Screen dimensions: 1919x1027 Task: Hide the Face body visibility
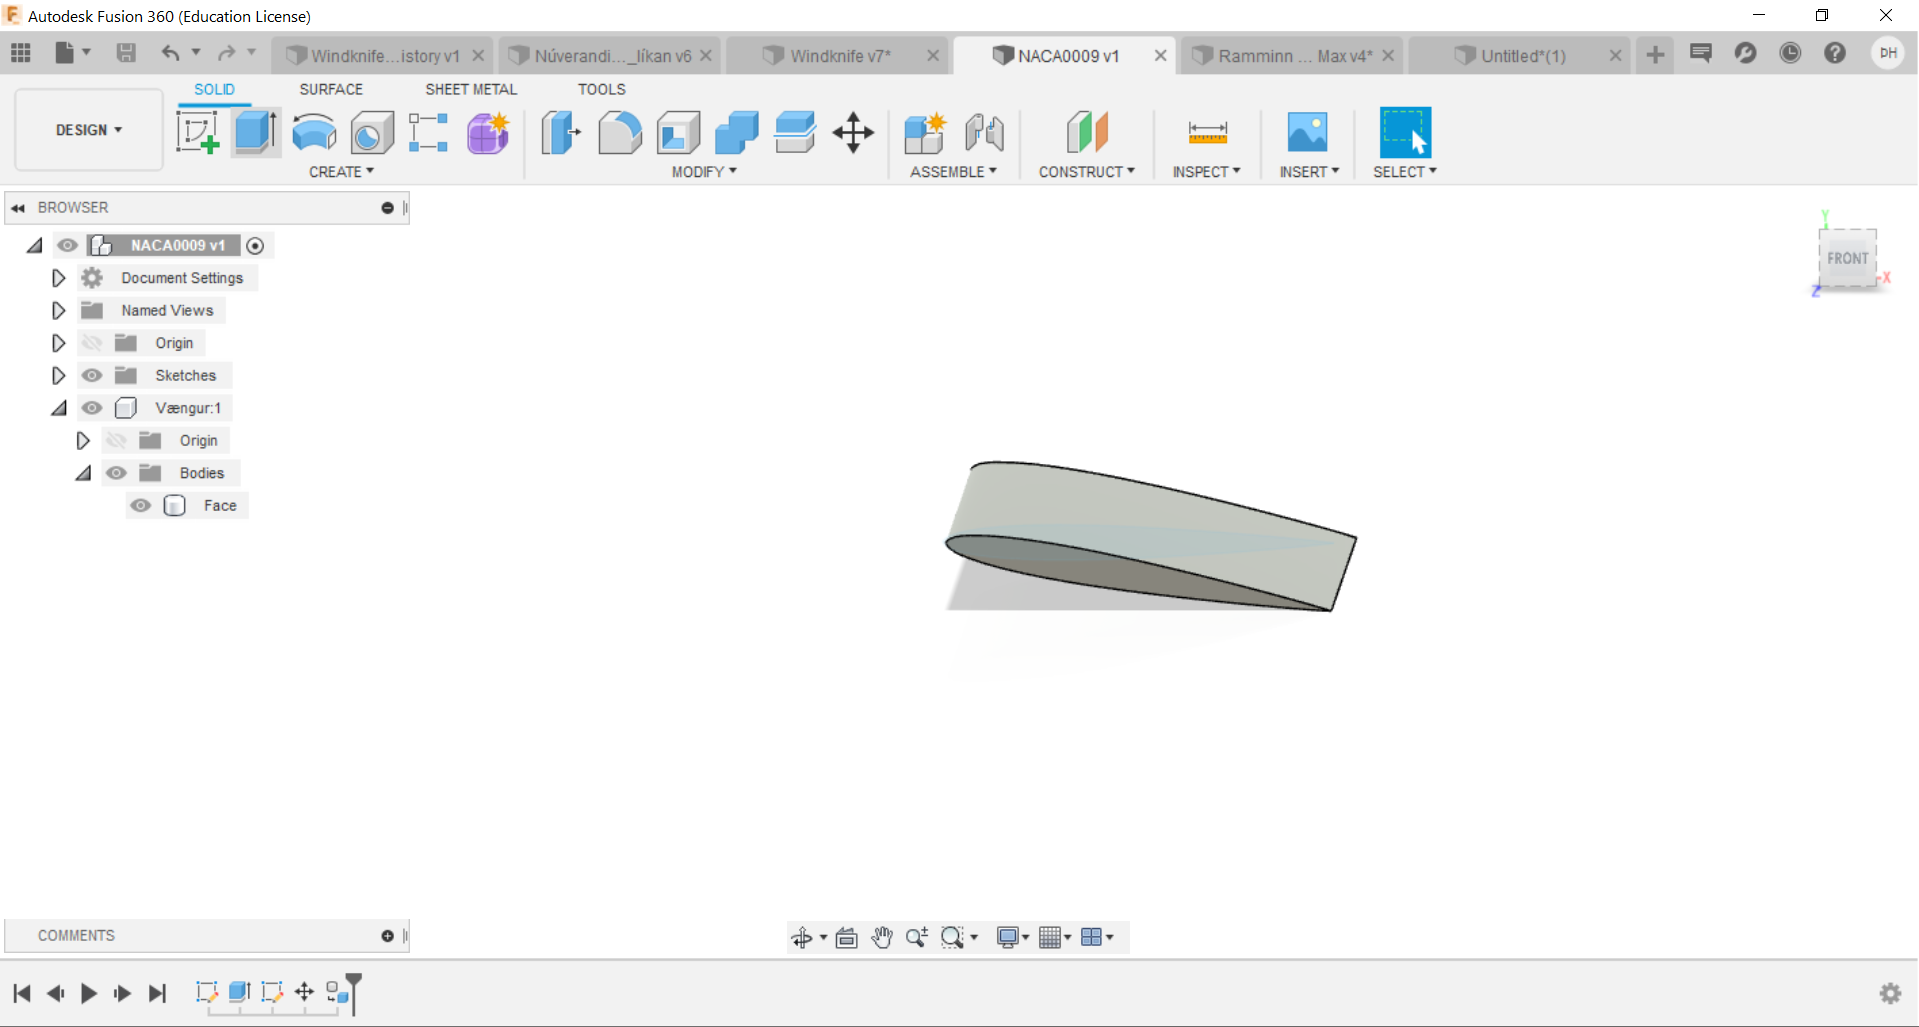click(x=141, y=505)
